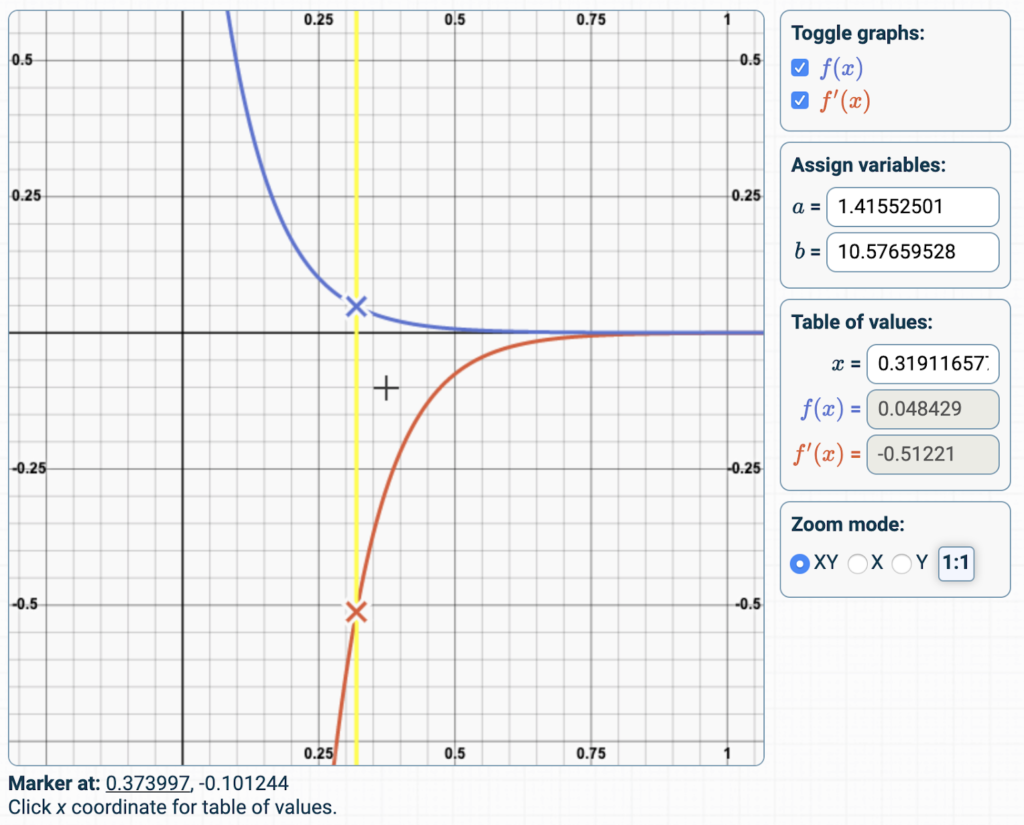
Task: Toggle visibility of the f(x) graph
Action: click(x=799, y=67)
